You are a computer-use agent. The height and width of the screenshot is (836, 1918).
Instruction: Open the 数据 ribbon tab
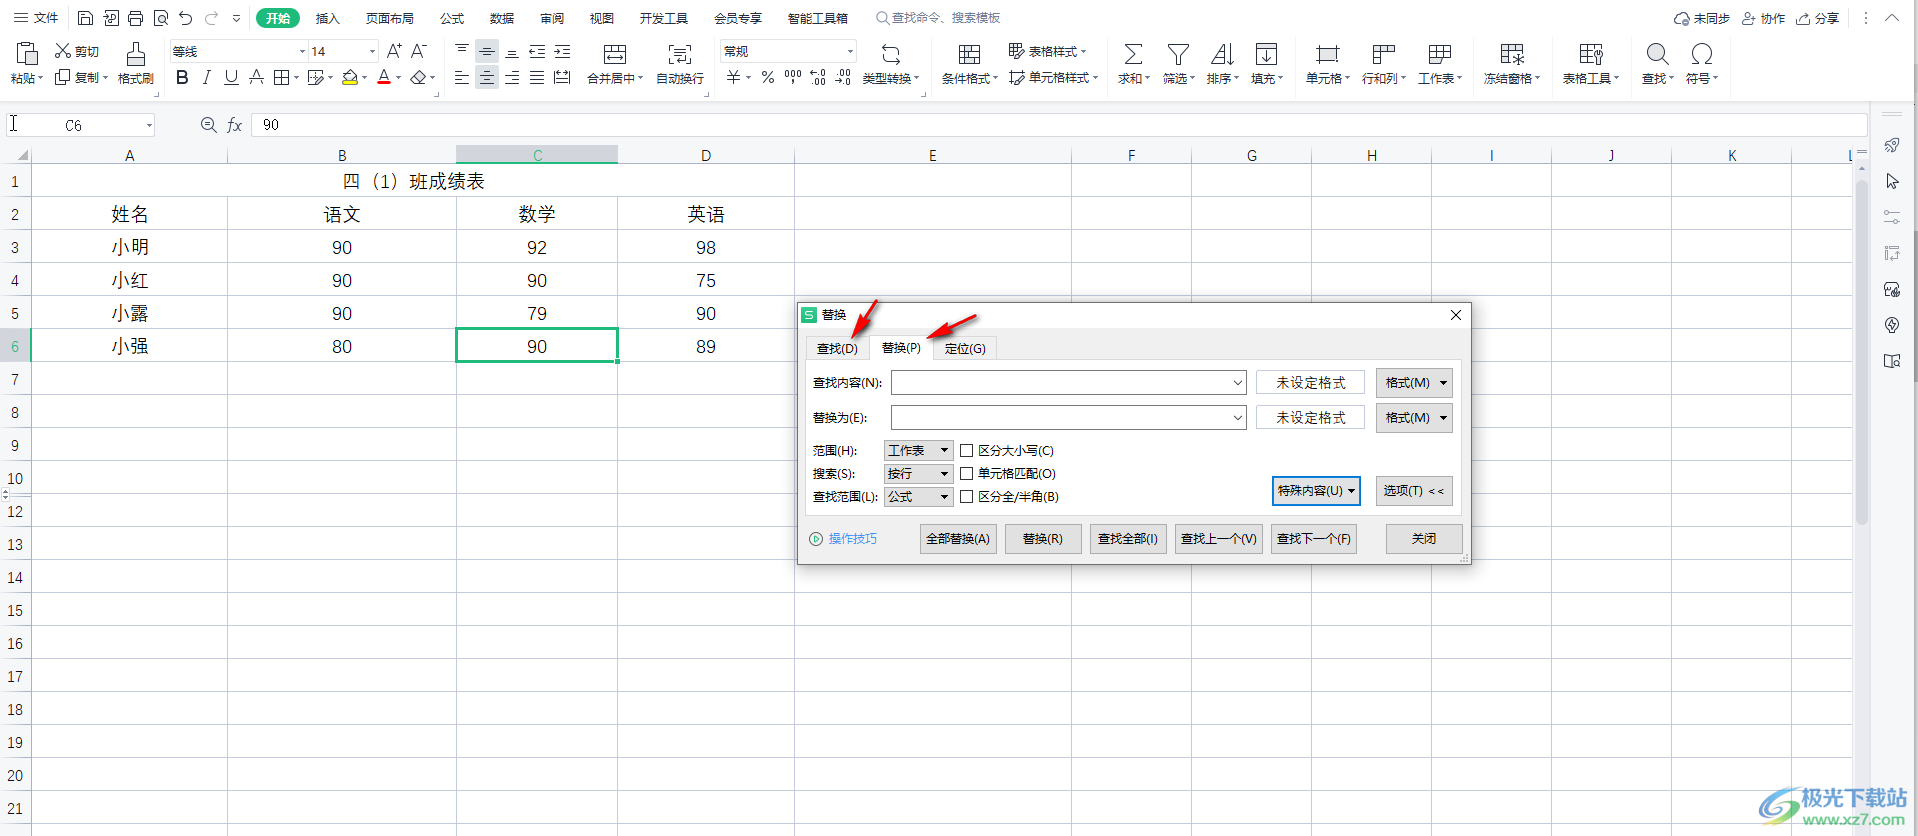[502, 18]
